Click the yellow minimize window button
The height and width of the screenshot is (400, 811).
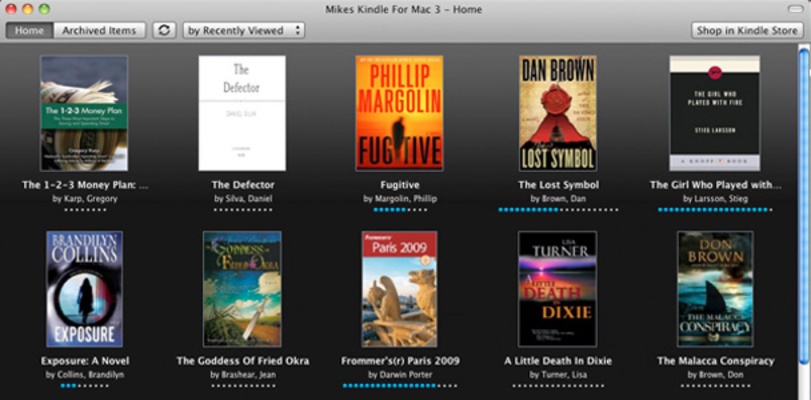tap(27, 9)
